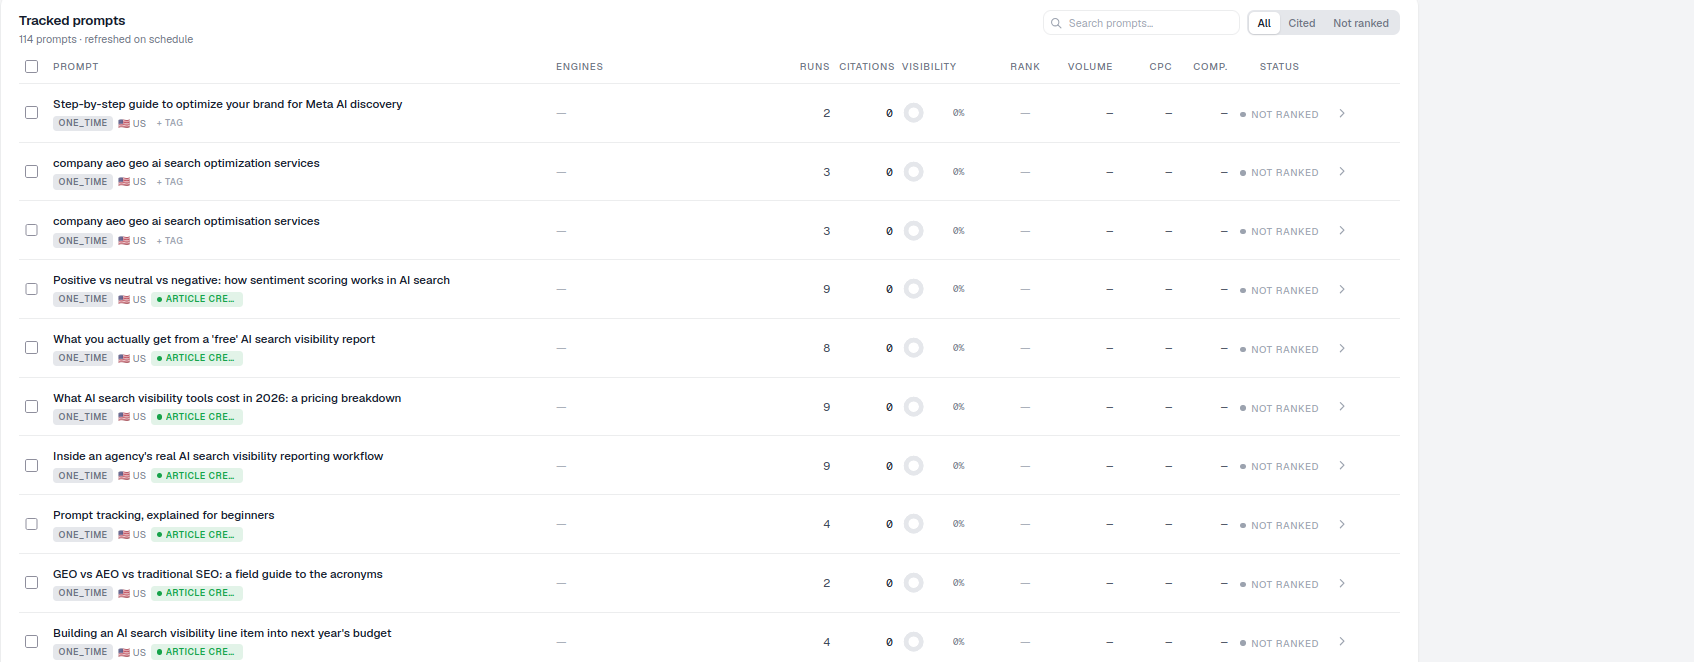Open 'GEO vs AEO vs traditional SEO' prompt
Viewport: 1694px width, 662px height.
click(217, 574)
